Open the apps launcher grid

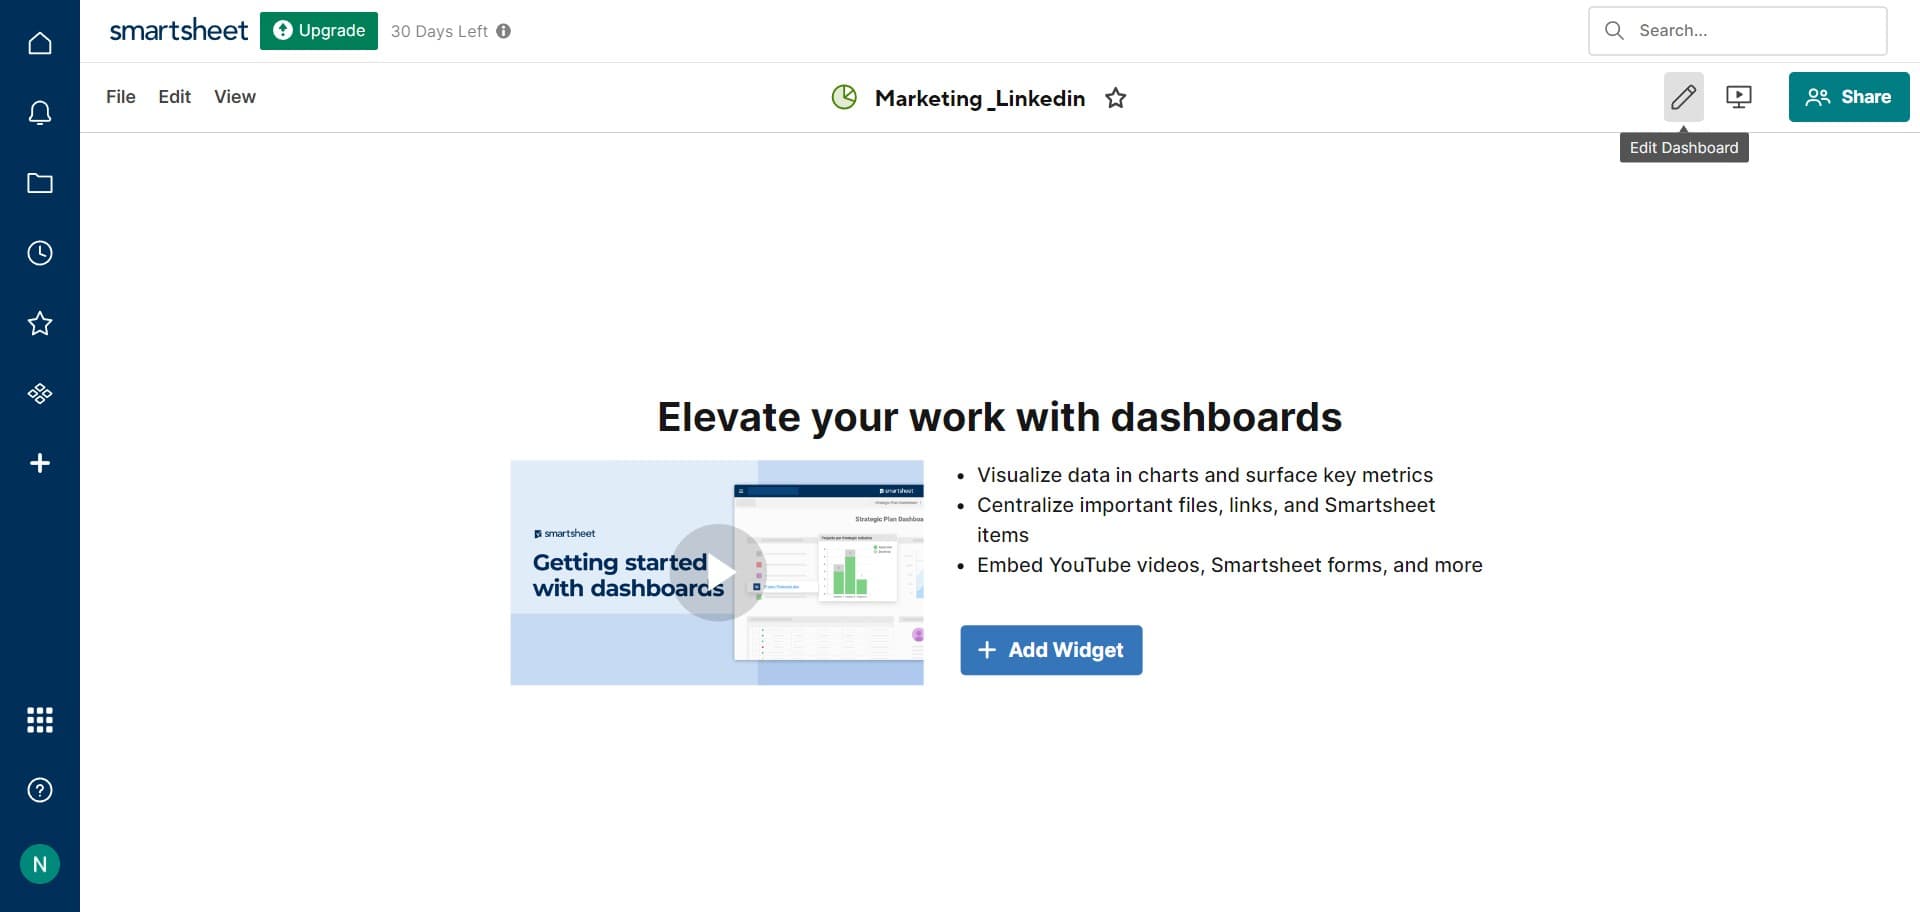click(x=40, y=720)
